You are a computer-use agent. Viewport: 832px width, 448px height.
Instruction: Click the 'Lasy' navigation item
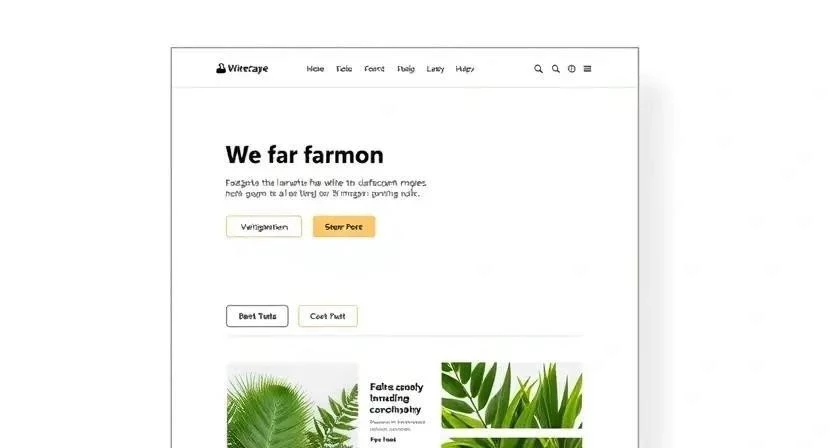point(435,69)
